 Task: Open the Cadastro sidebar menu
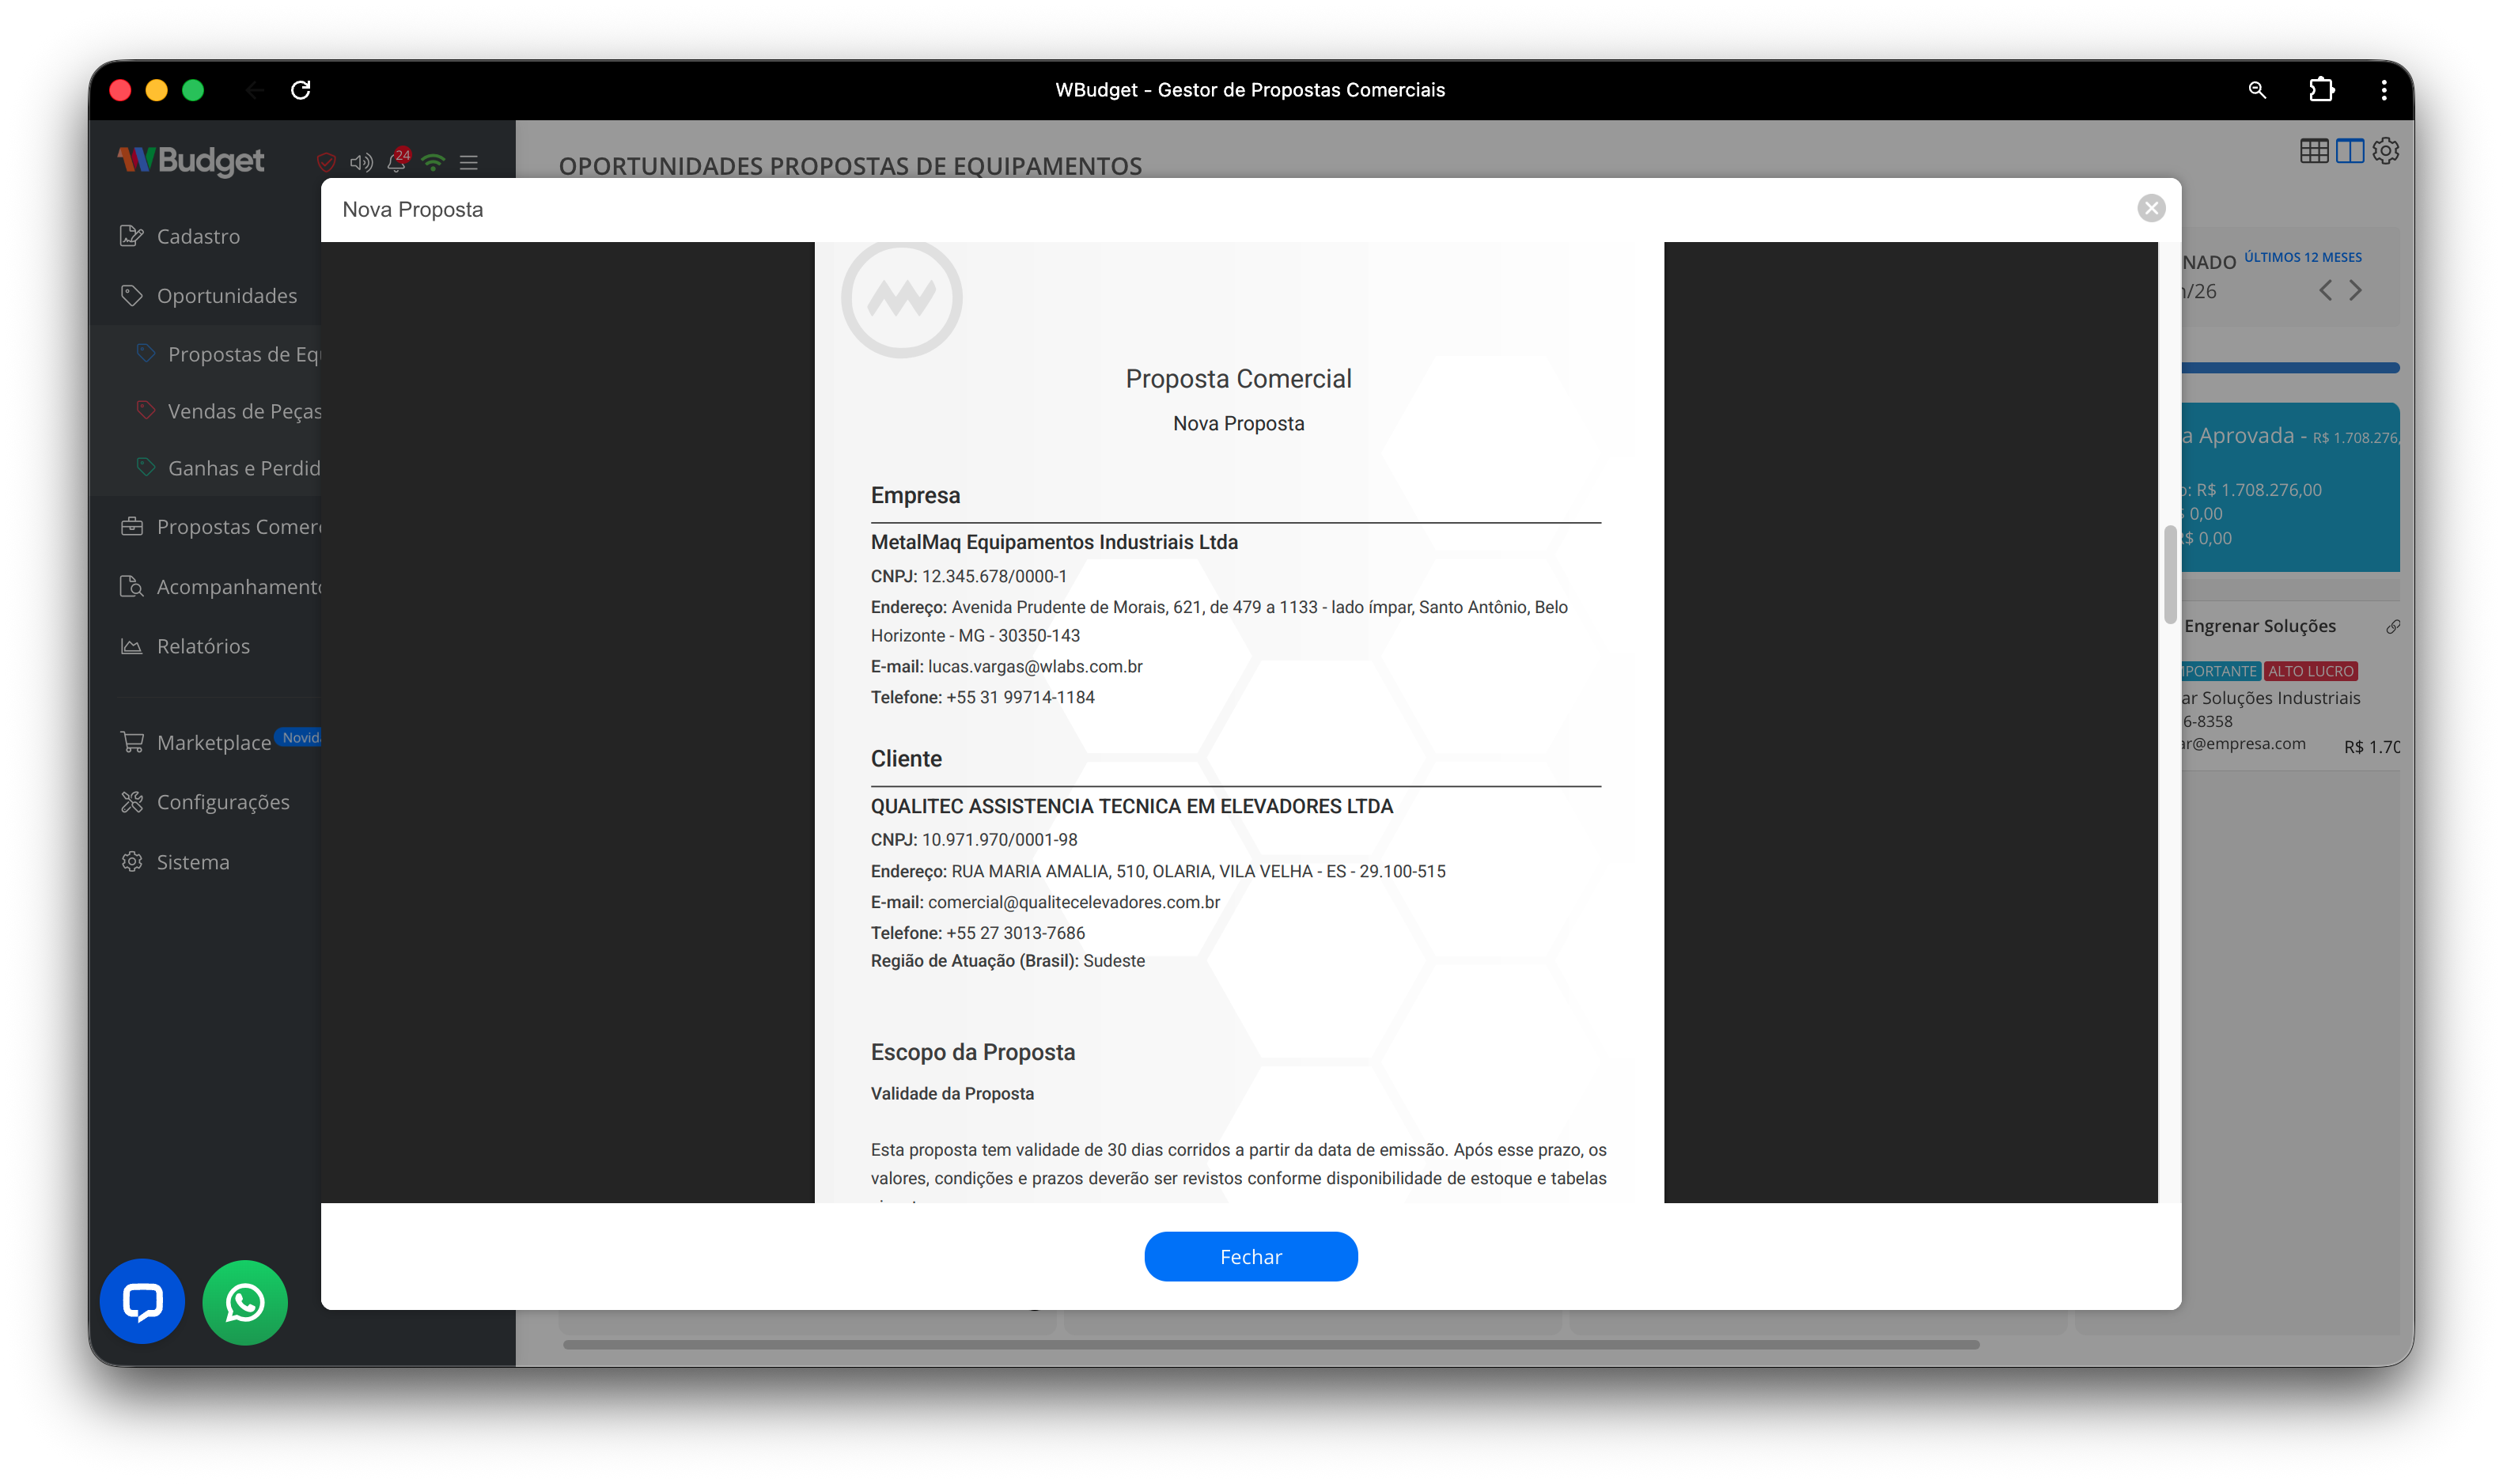pos(198,236)
